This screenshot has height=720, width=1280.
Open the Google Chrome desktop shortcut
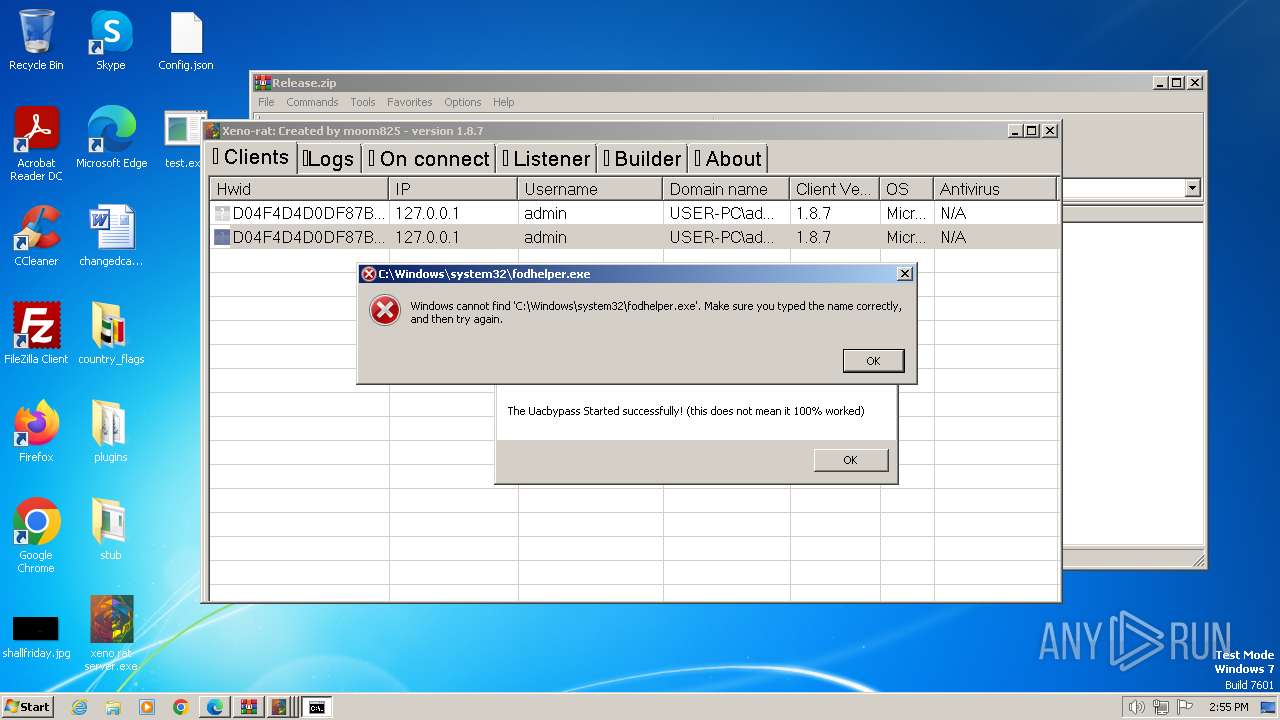pyautogui.click(x=36, y=536)
